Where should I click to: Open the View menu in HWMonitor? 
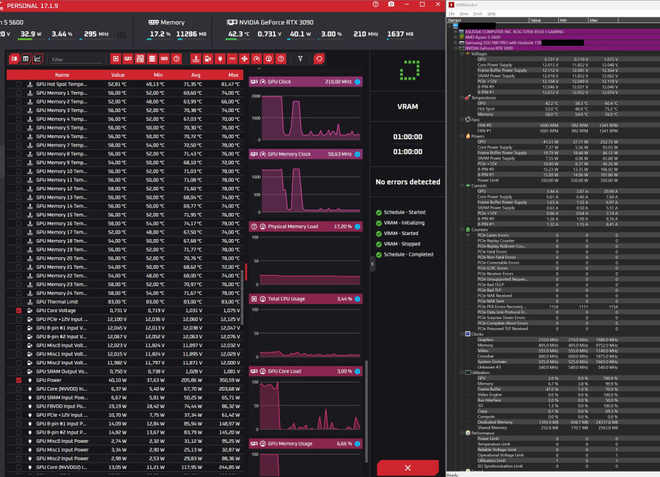(x=464, y=14)
